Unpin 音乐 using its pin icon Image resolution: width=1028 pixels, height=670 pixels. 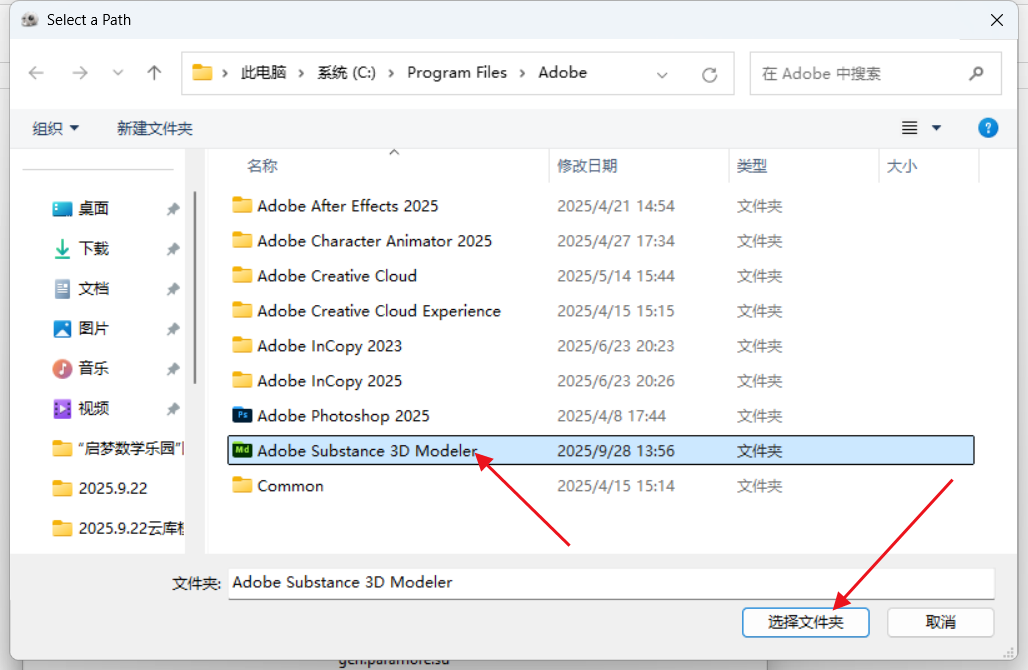172,369
